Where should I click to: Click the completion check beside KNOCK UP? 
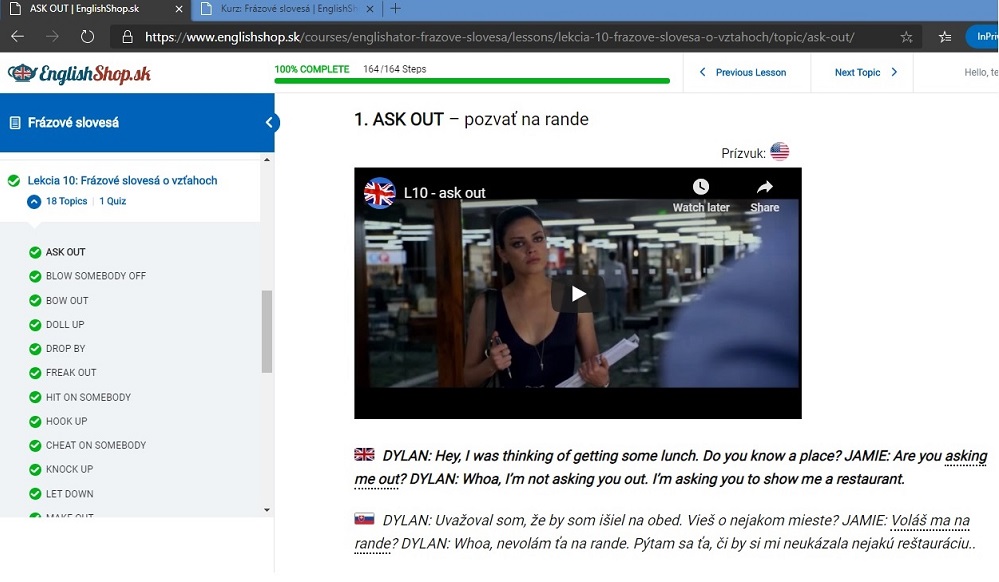[x=35, y=470]
